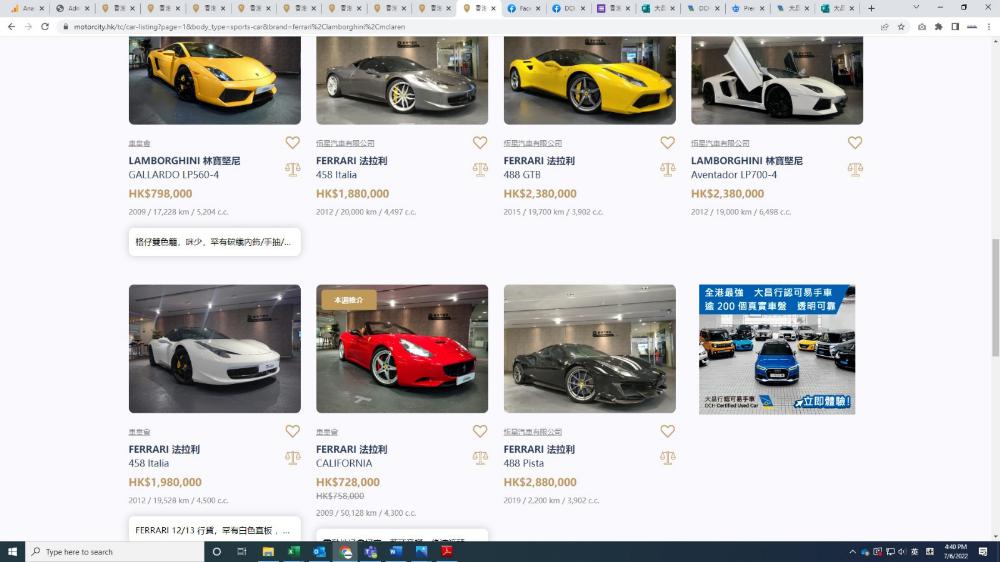Screen dimensions: 1000x562
Task: Favorite the Ferrari 488 Pista listing
Action: (667, 431)
